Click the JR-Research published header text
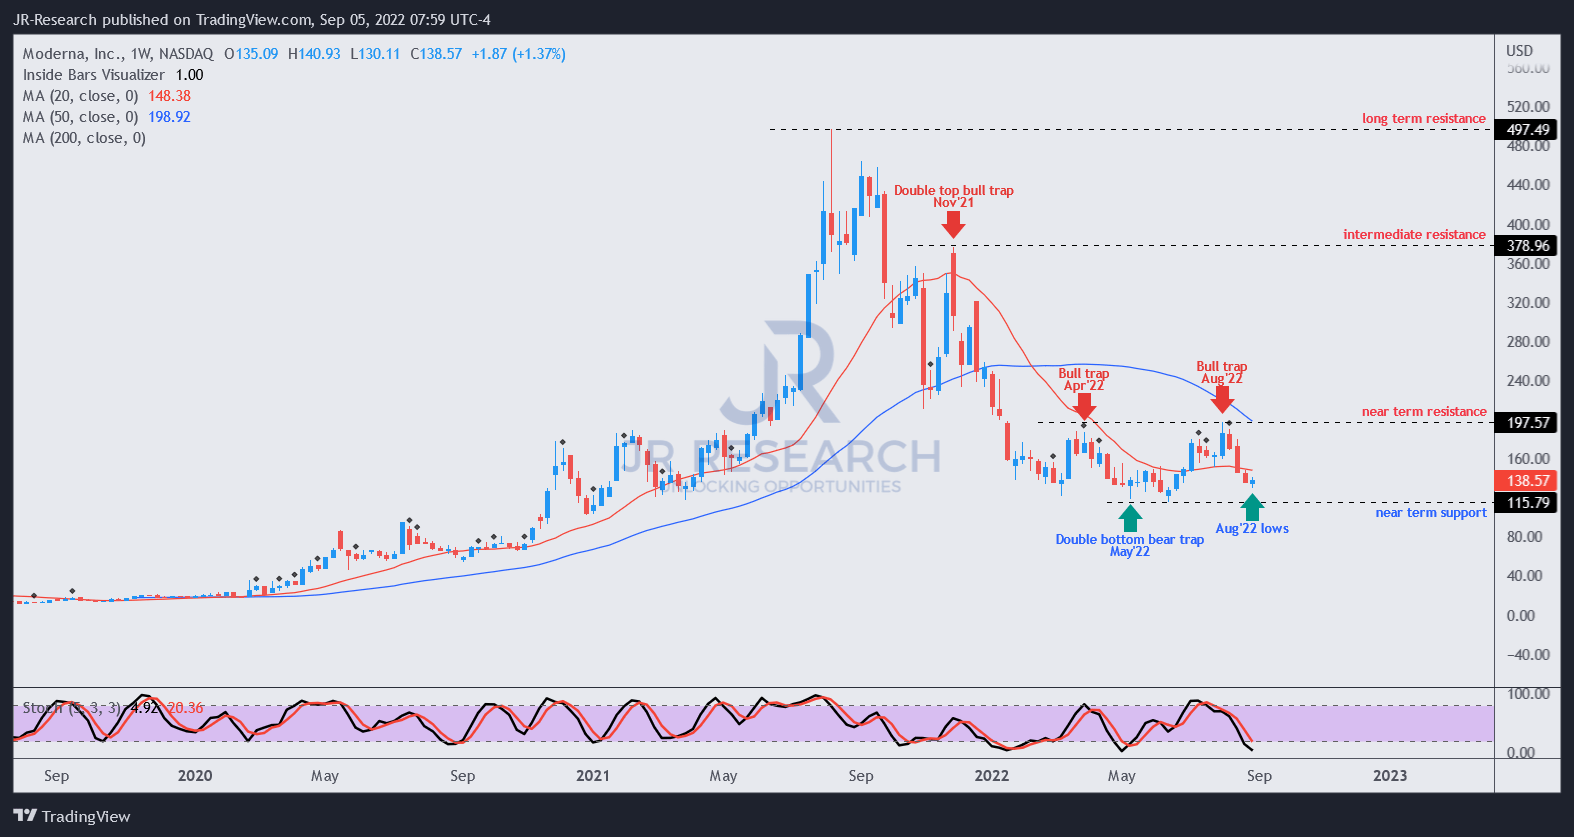 (x=252, y=20)
